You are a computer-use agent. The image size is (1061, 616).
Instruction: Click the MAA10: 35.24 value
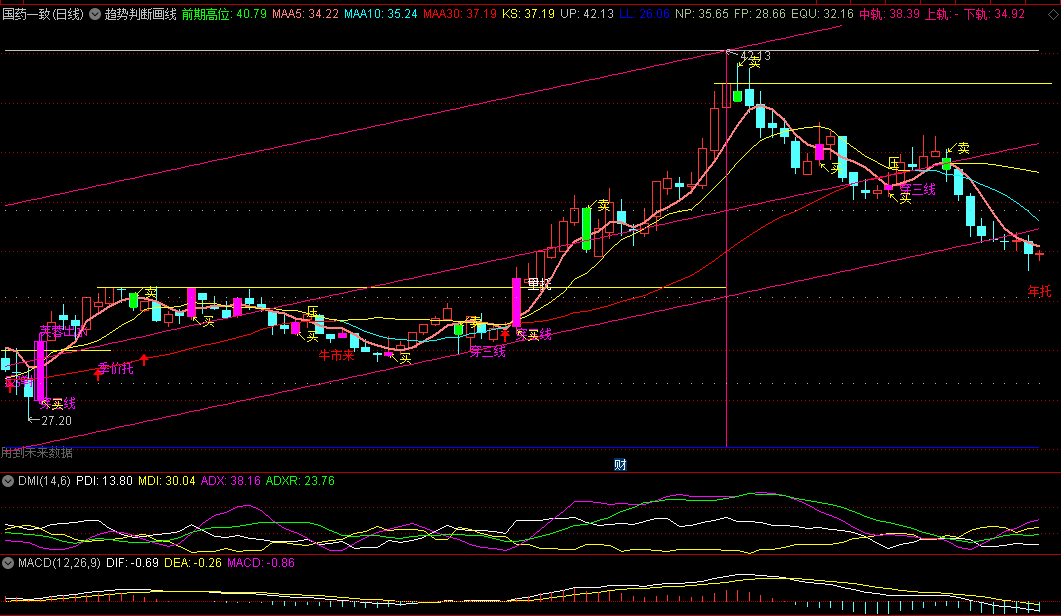(380, 14)
